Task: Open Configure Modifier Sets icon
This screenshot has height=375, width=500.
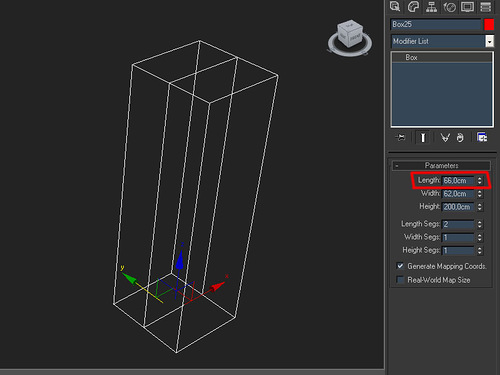Action: pos(482,137)
